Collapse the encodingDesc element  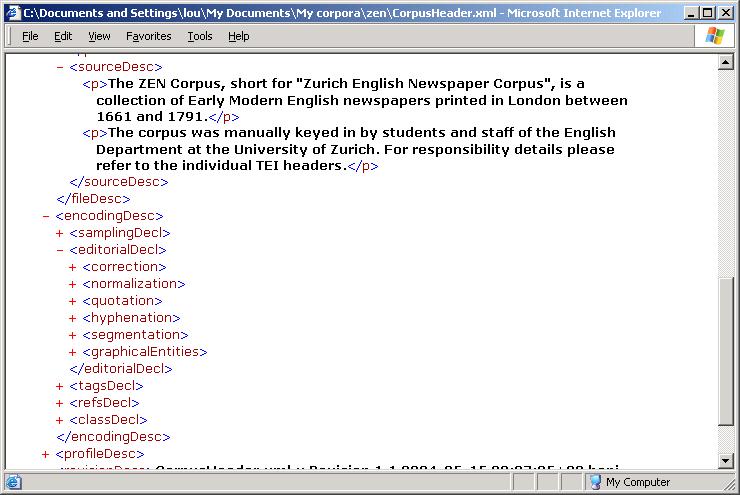46,216
